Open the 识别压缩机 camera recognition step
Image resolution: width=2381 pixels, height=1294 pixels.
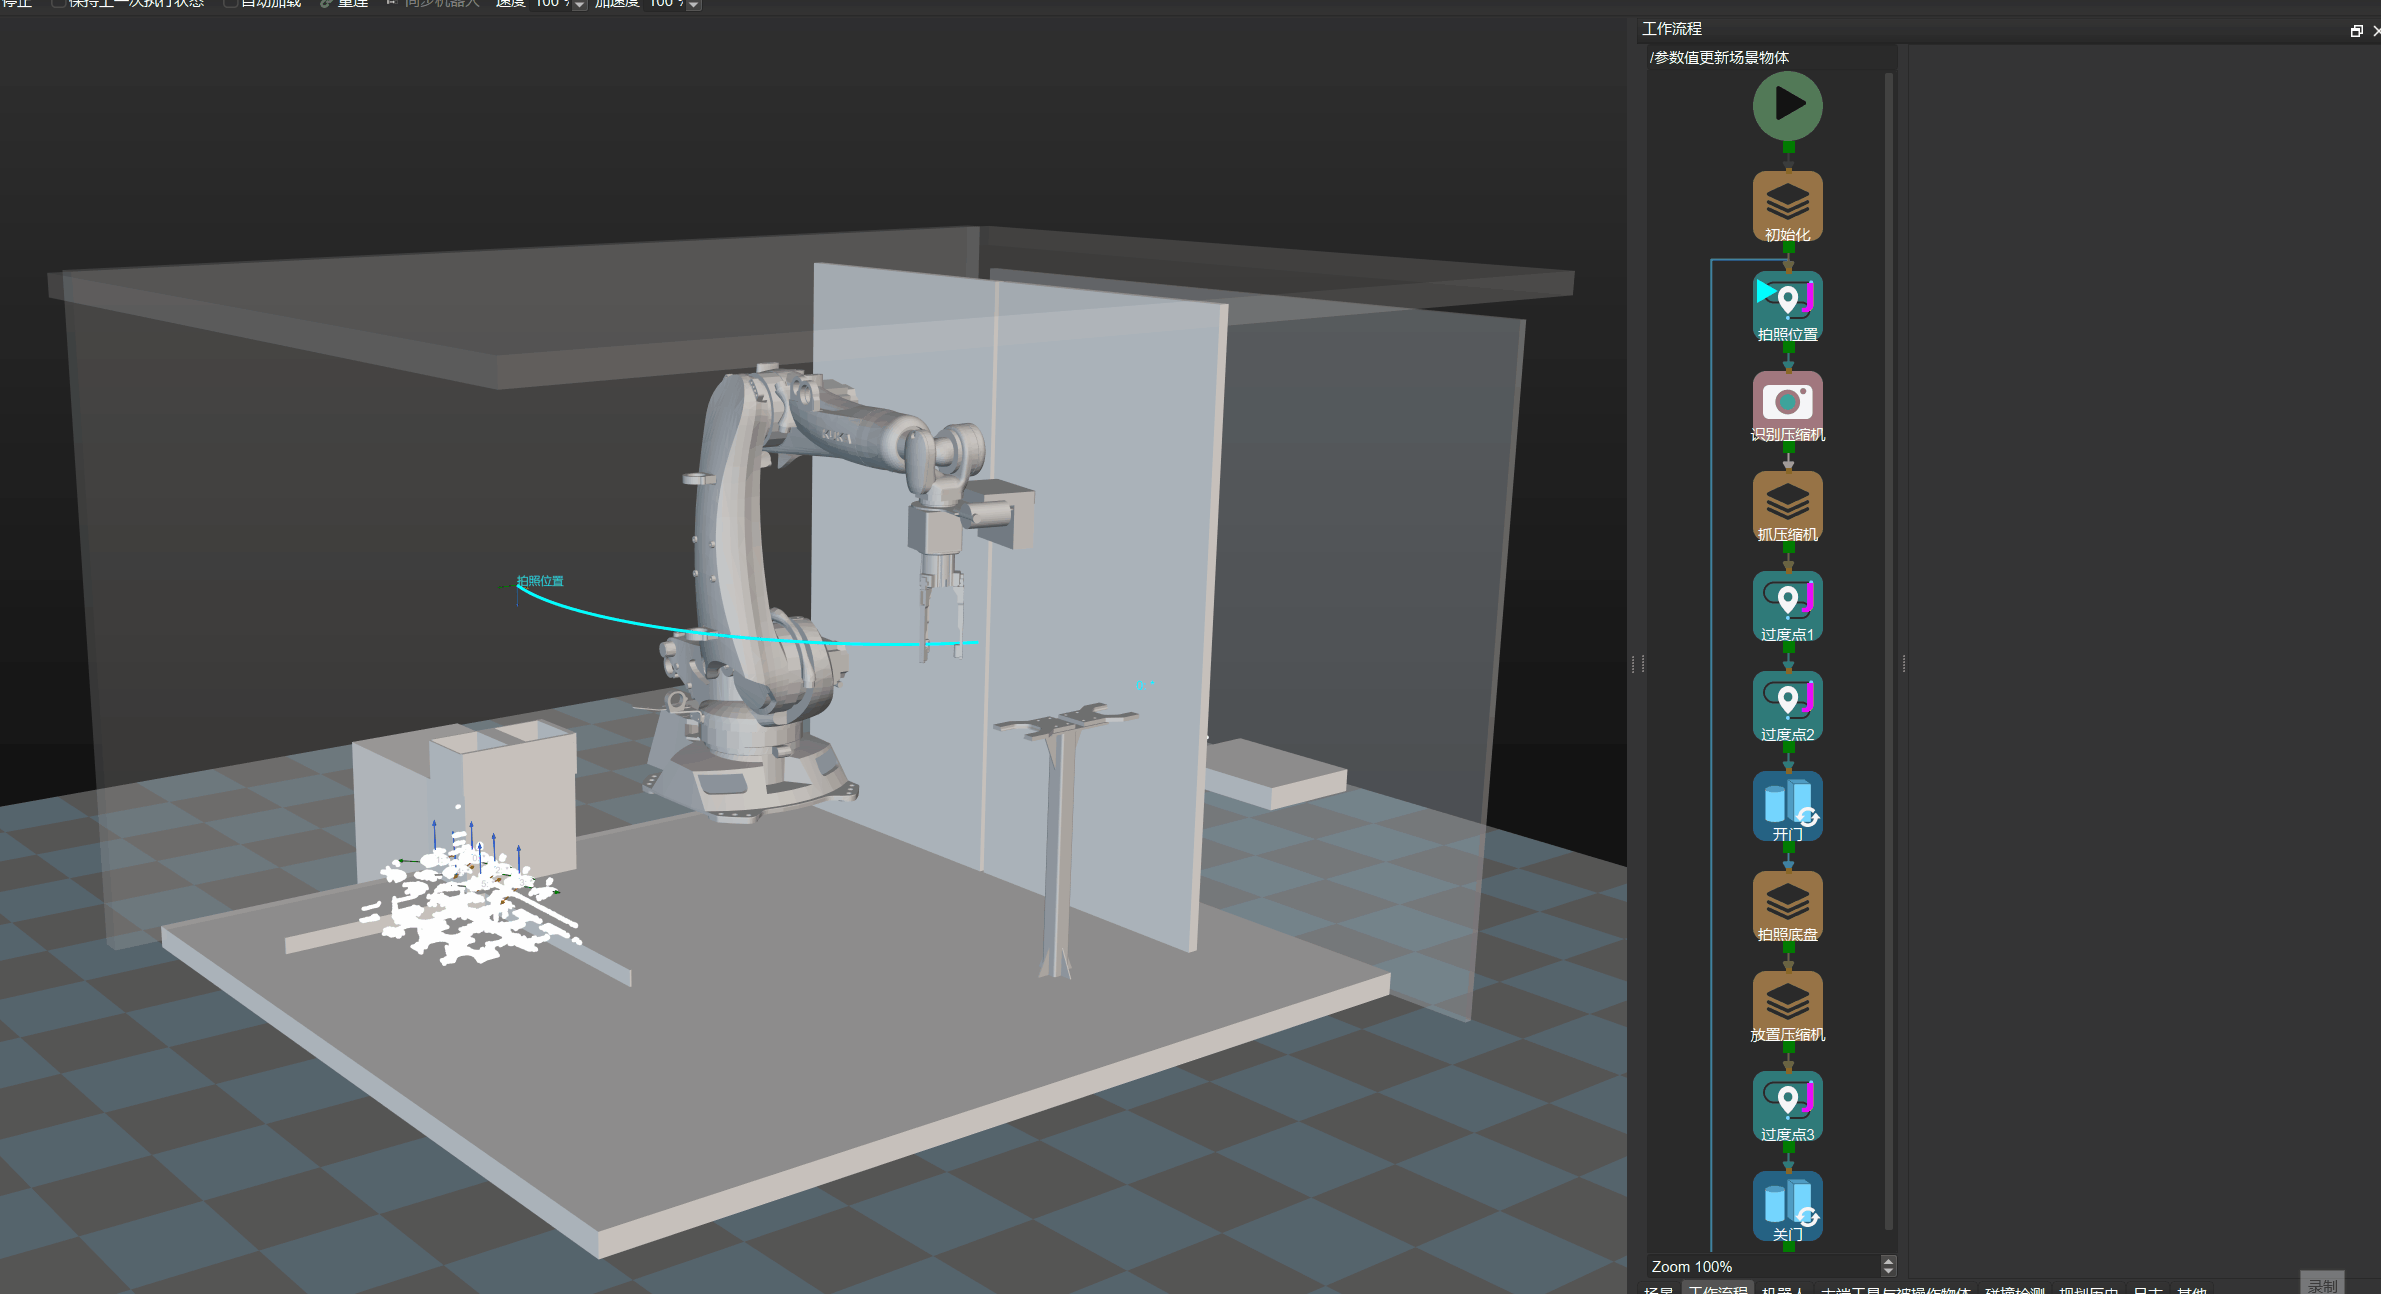1788,405
